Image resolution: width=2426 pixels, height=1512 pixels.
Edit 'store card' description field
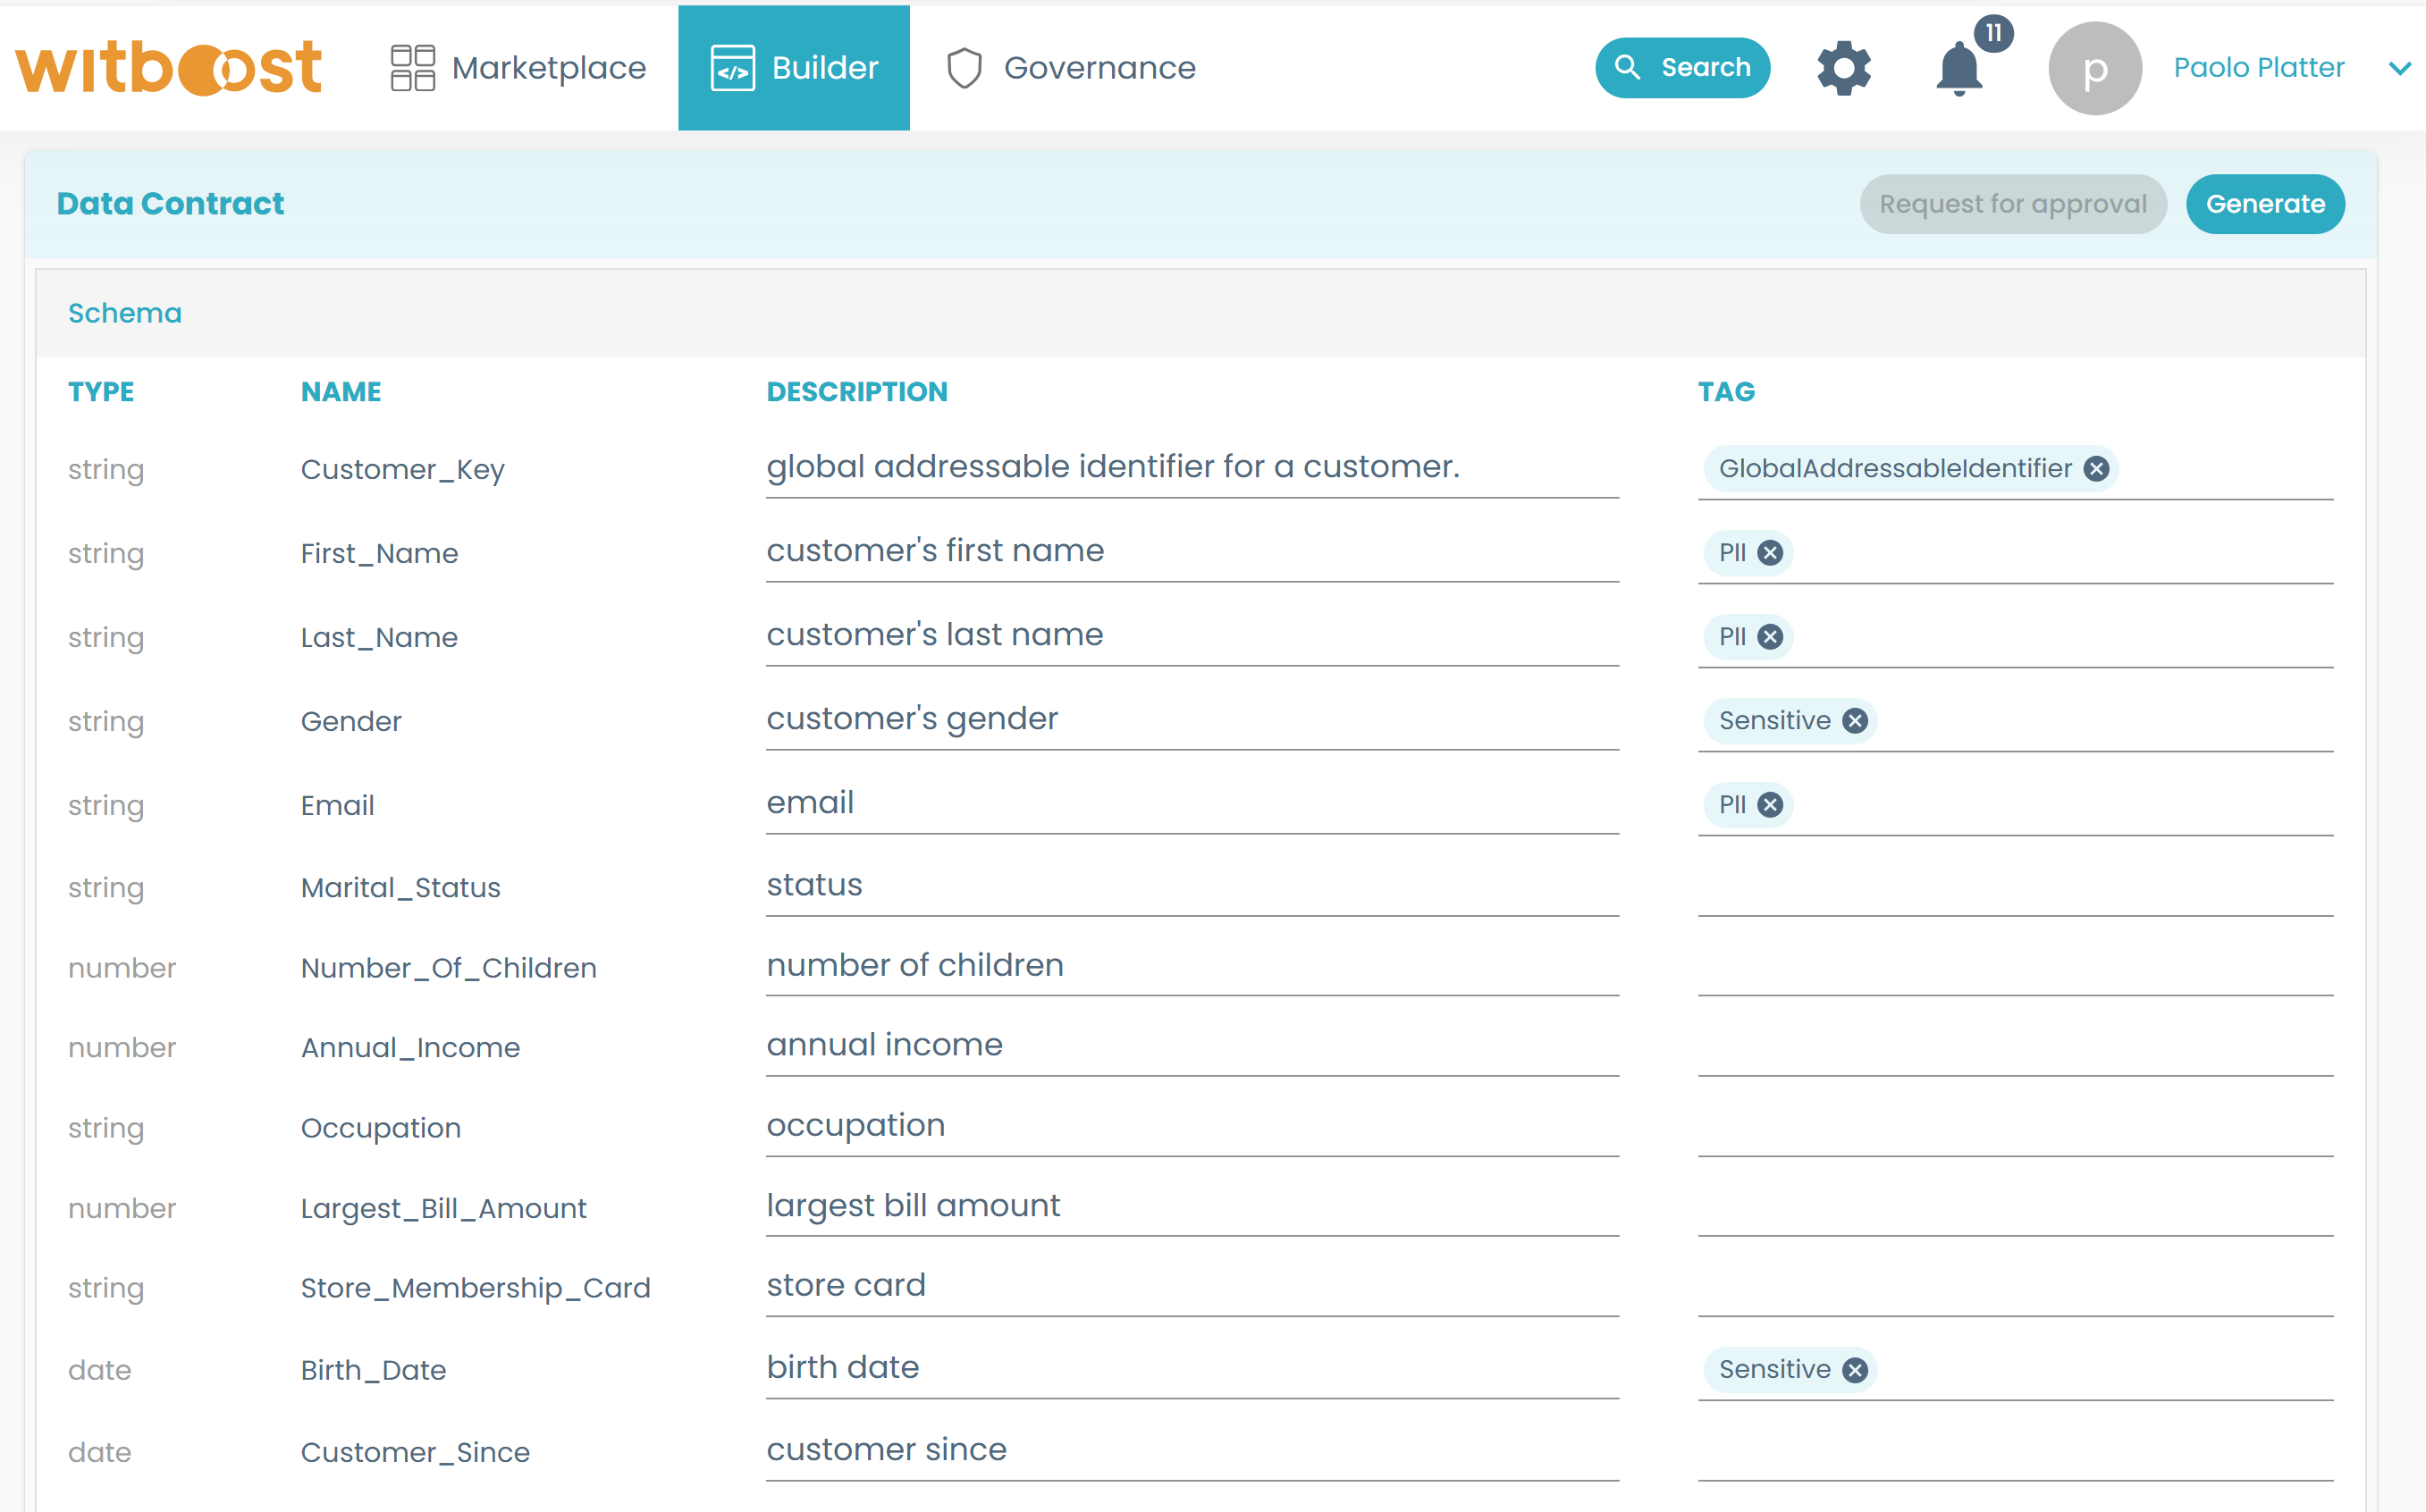coord(1193,1287)
